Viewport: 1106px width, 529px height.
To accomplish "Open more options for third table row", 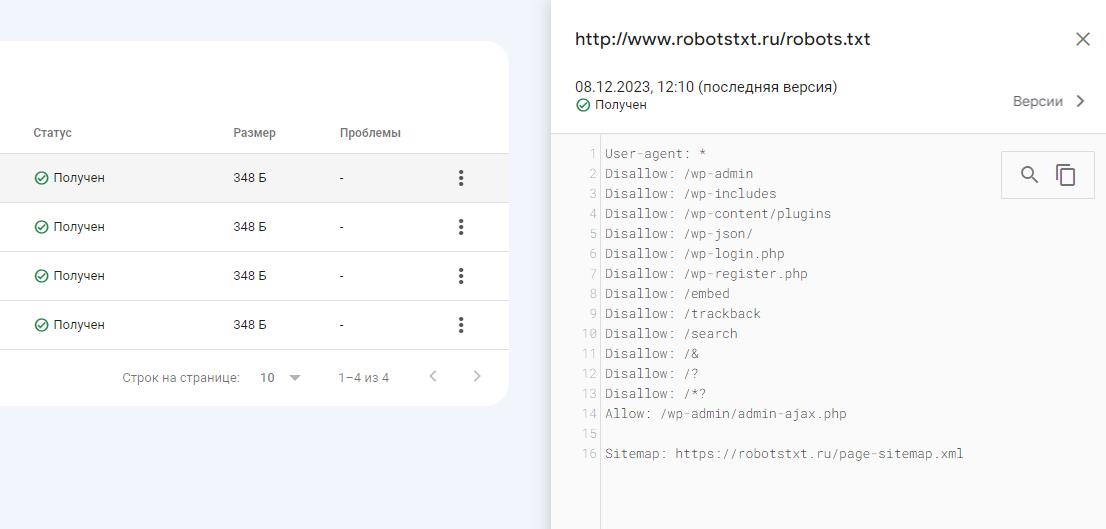I will click(461, 276).
